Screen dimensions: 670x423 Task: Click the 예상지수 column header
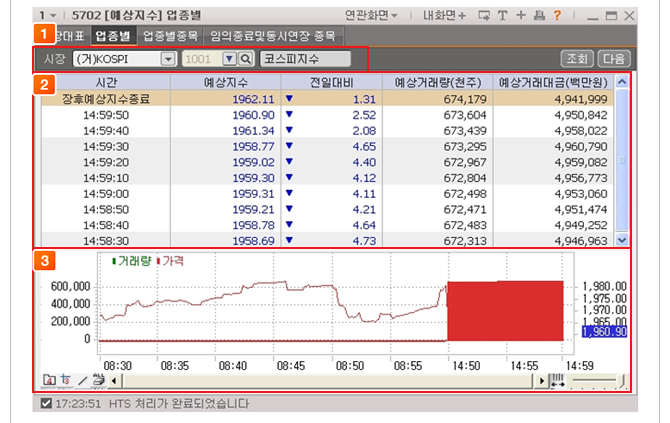[x=226, y=82]
